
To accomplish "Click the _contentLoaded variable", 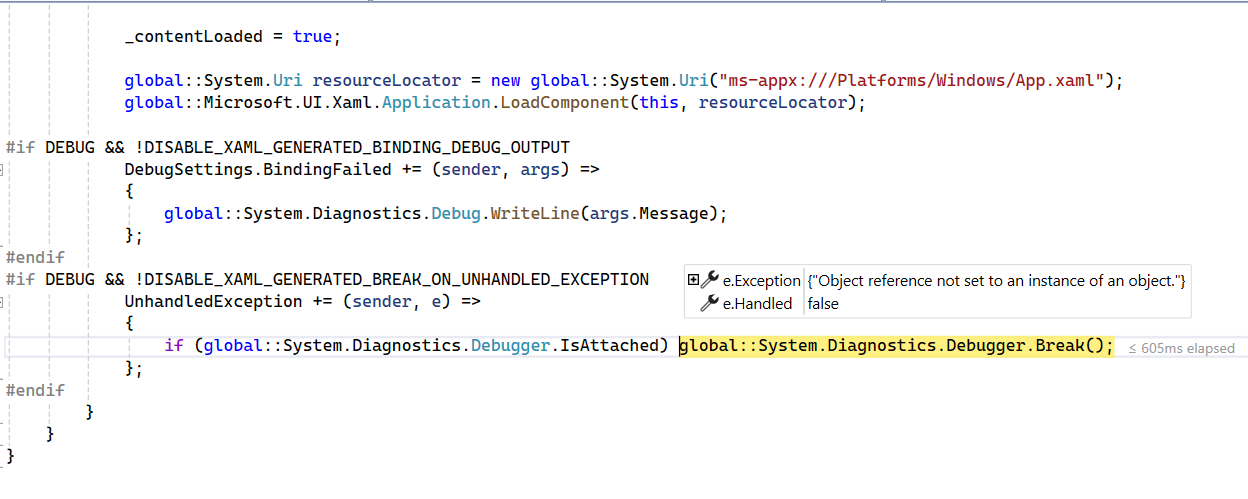I will pyautogui.click(x=192, y=37).
